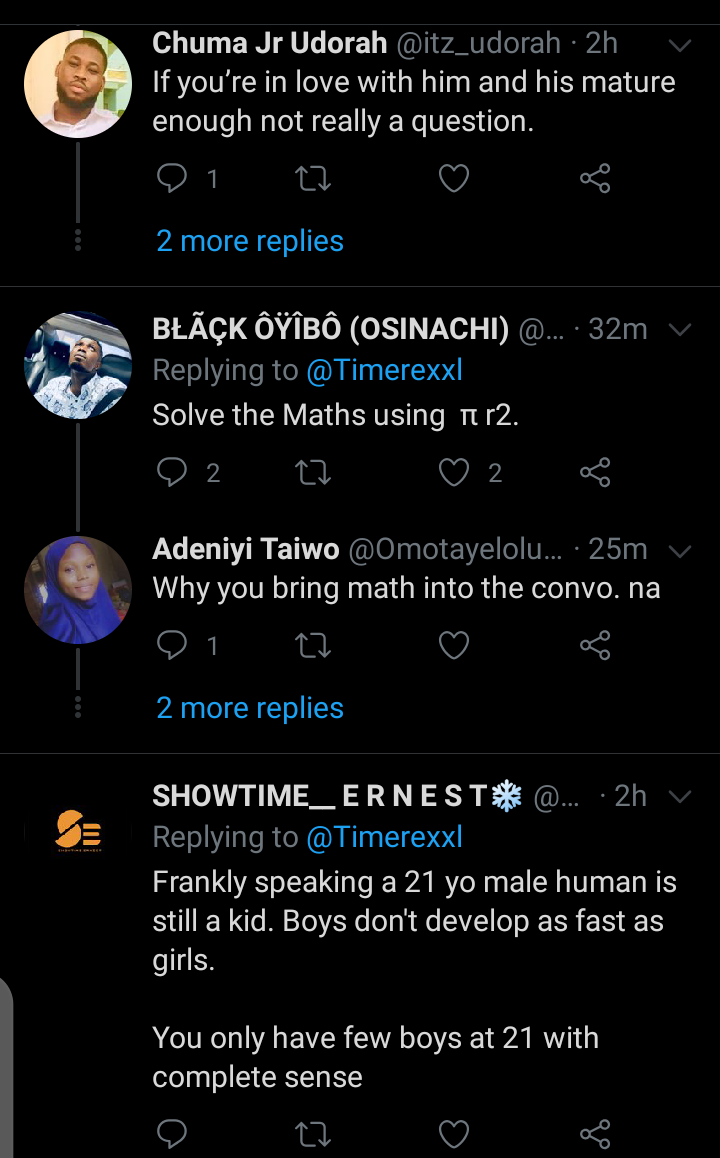
Task: Open options chevron on BLACK OYIBO's tweet
Action: click(679, 329)
